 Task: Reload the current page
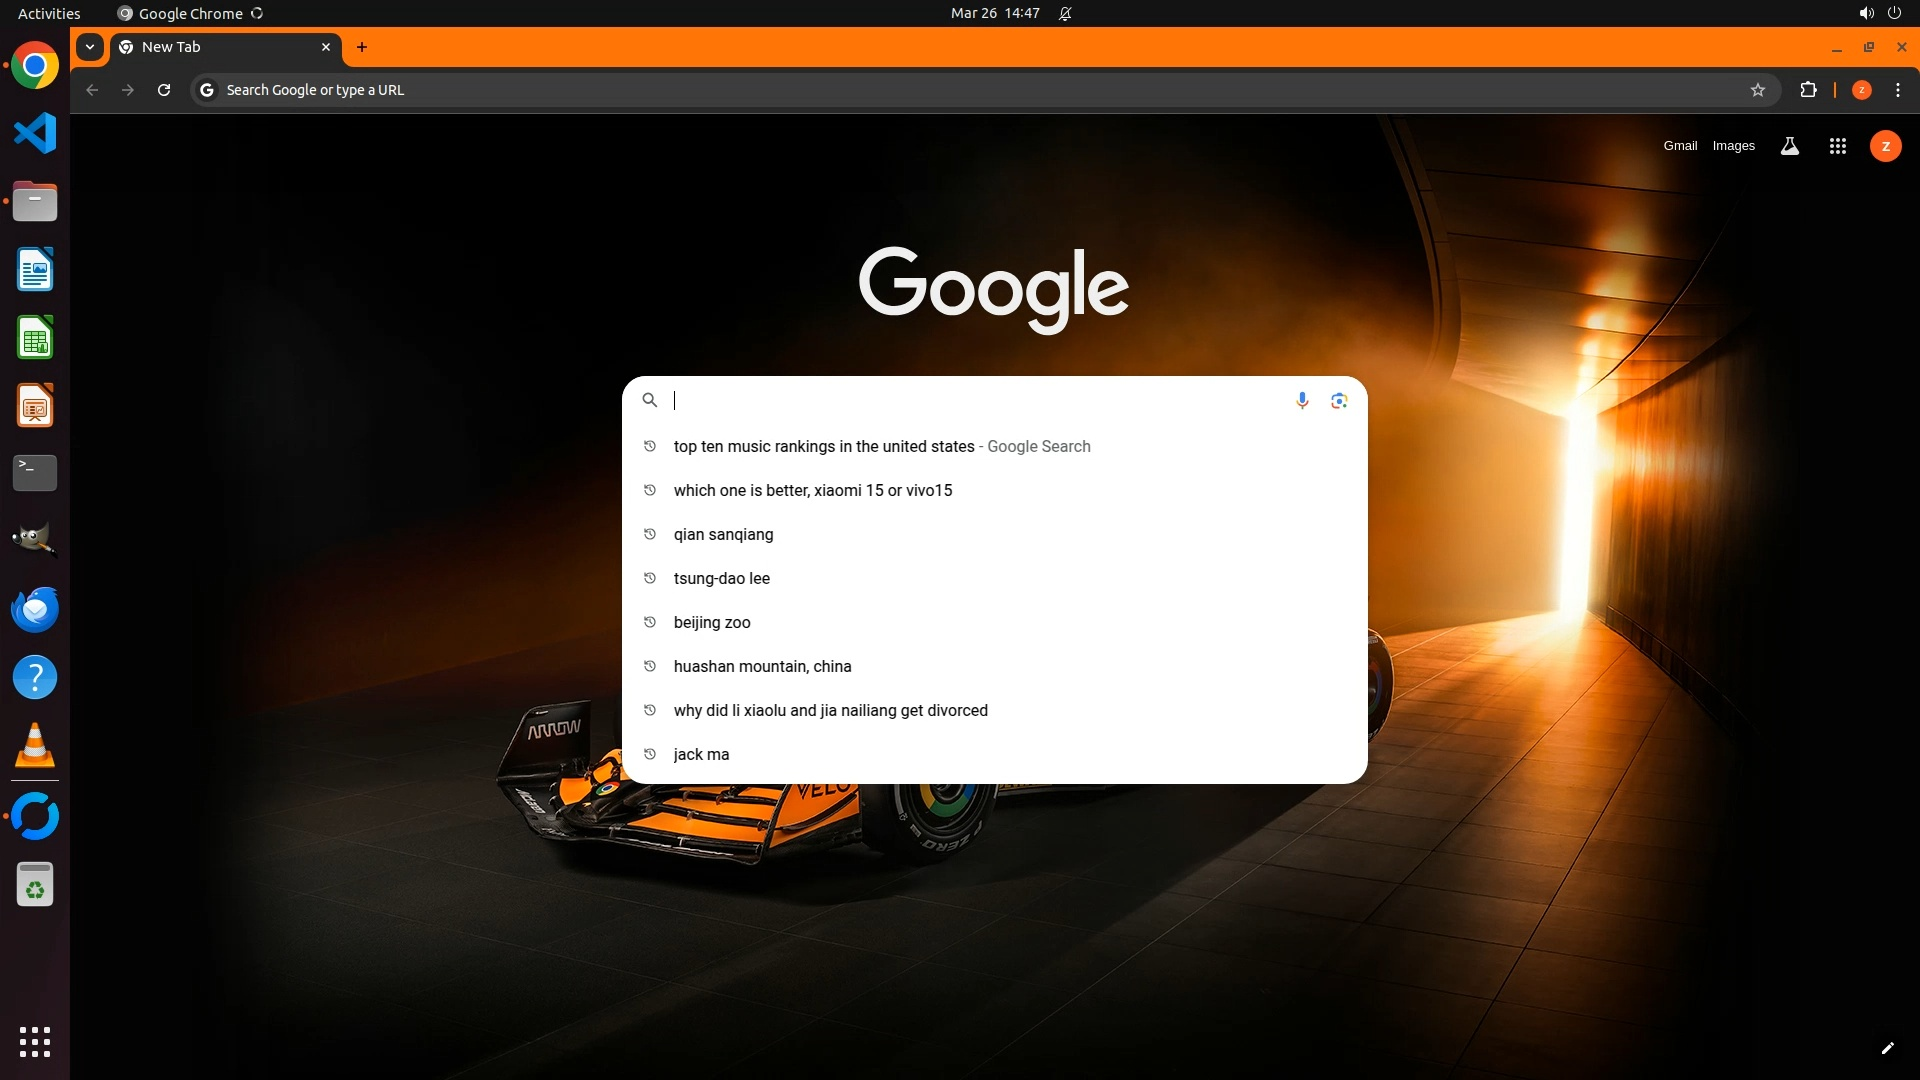(x=164, y=90)
